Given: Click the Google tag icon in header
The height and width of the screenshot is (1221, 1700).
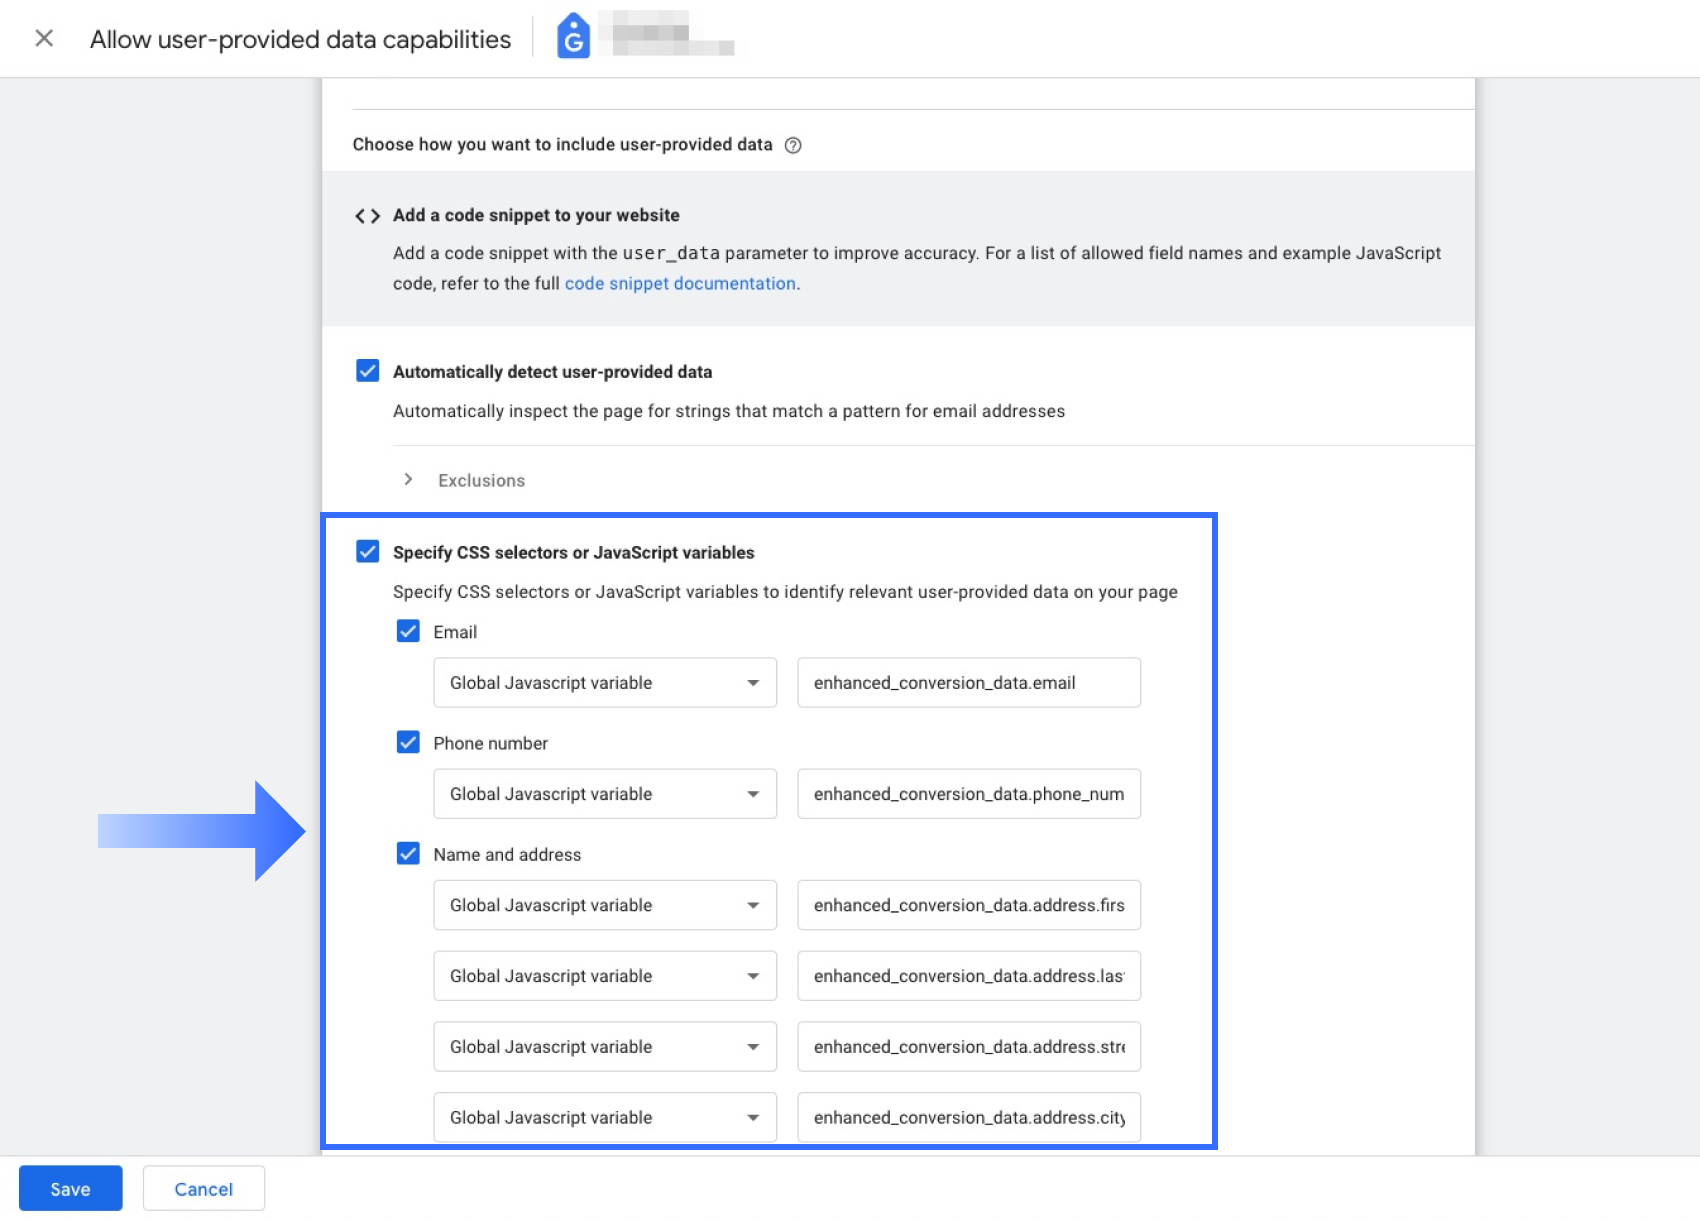Looking at the screenshot, I should click(x=573, y=36).
